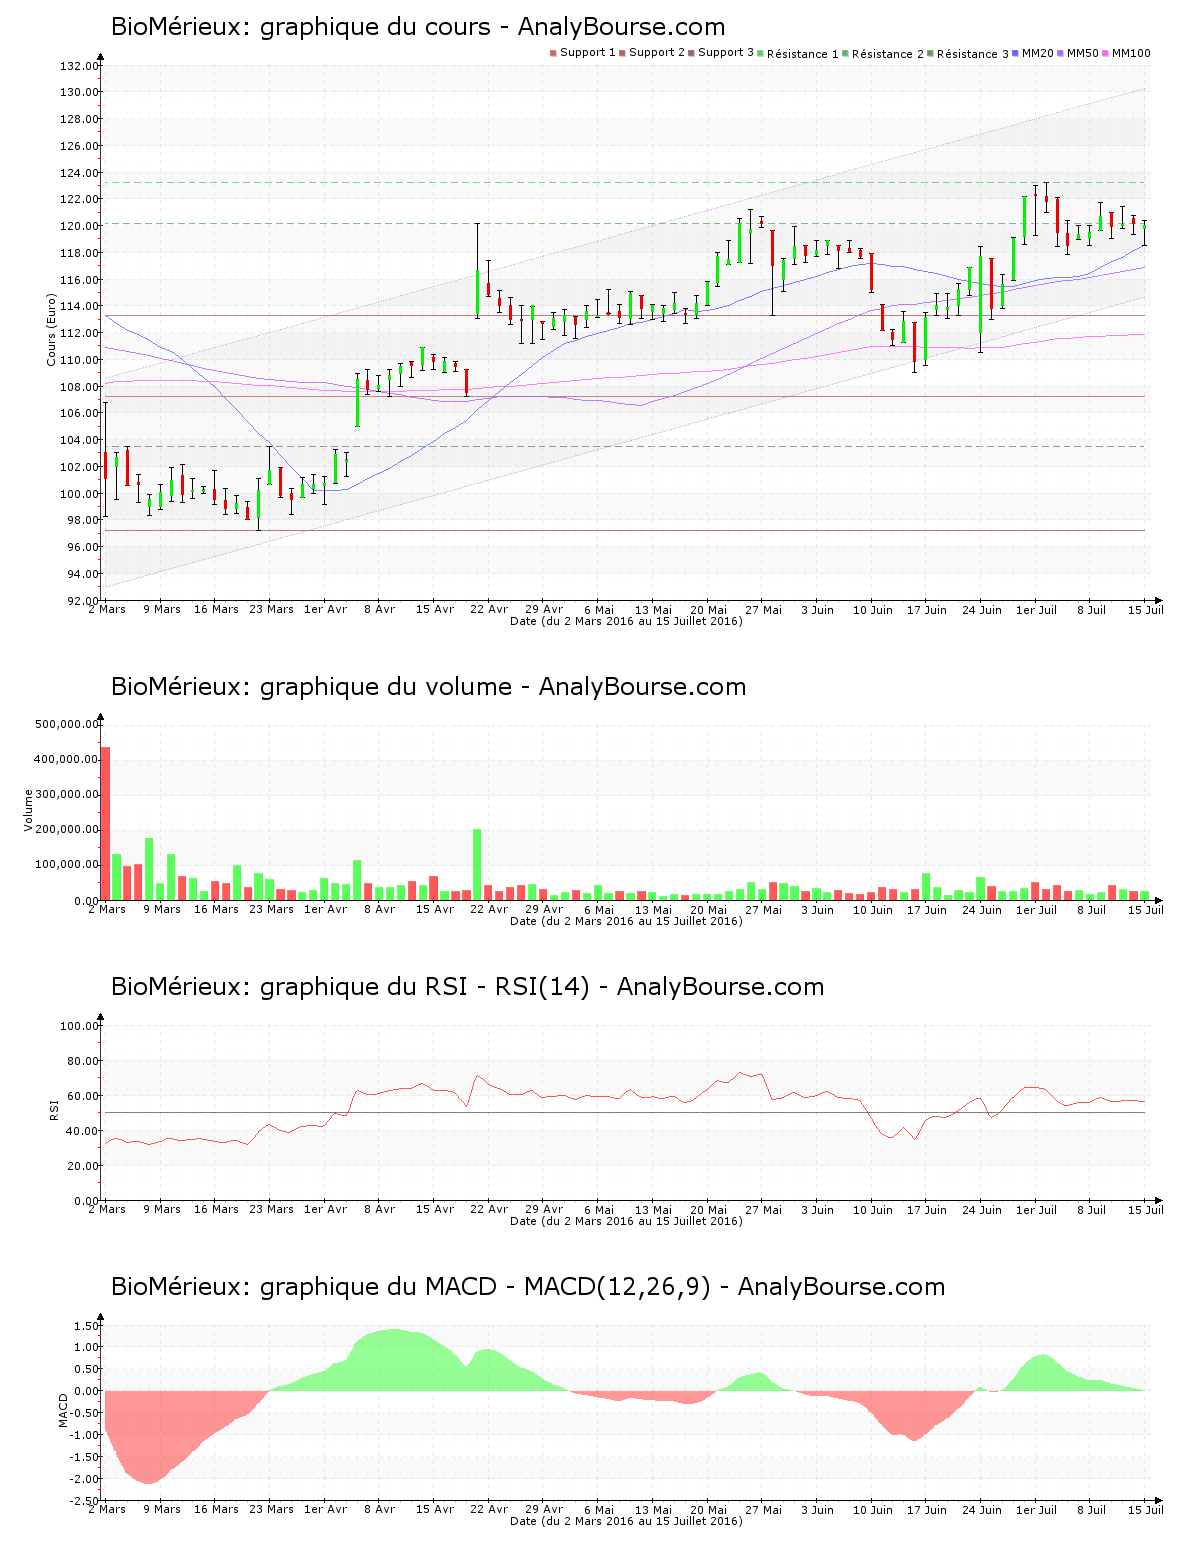Image resolution: width=1200 pixels, height=1550 pixels.
Task: Click the 132.00 price axis value
Action: pos(79,66)
